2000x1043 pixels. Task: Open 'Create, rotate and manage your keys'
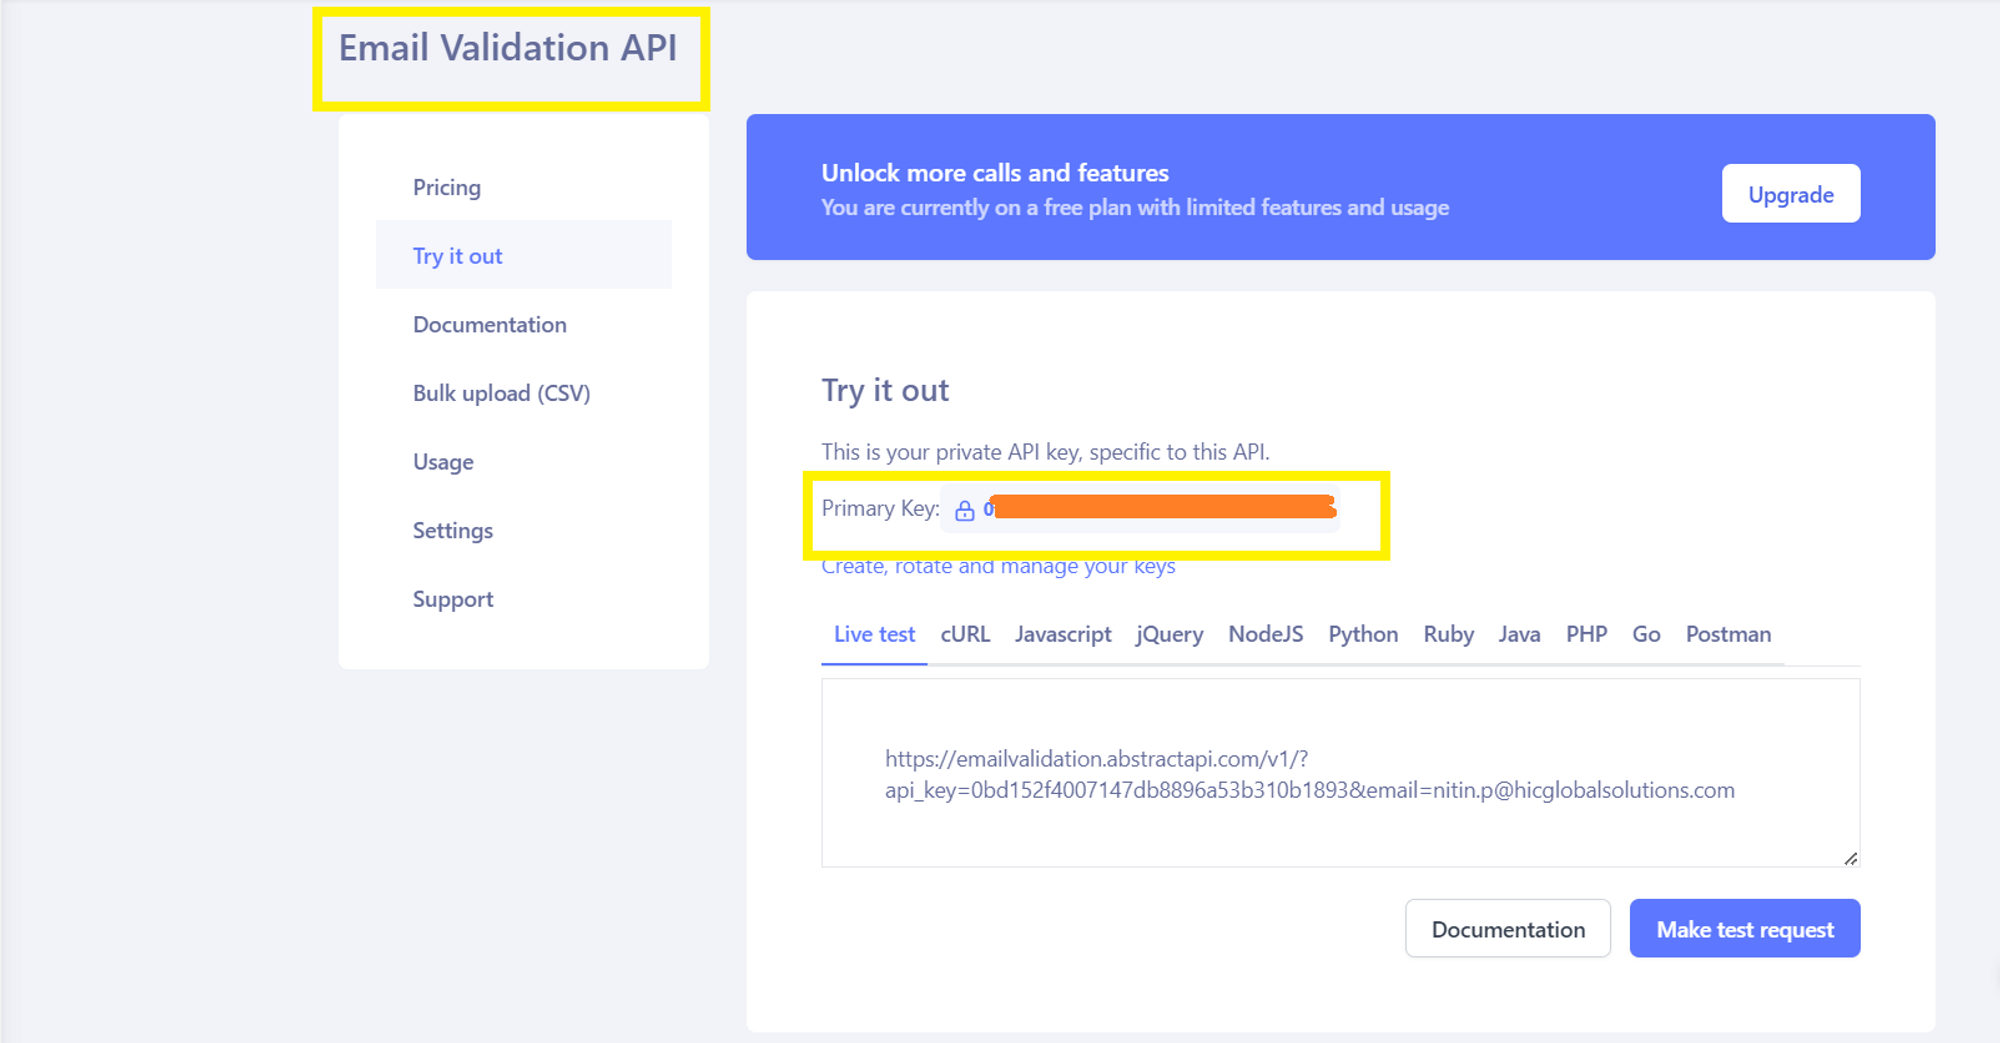(x=998, y=565)
